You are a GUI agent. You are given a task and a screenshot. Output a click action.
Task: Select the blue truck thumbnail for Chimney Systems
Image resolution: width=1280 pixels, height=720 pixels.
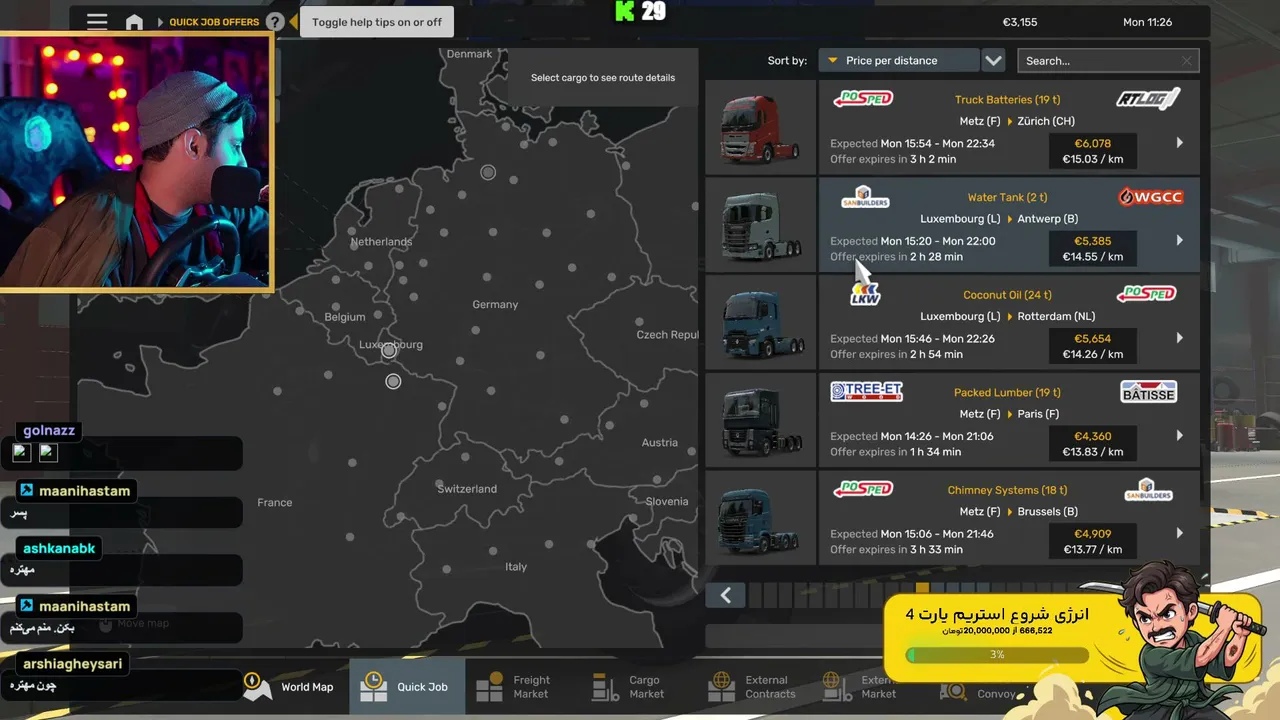761,518
